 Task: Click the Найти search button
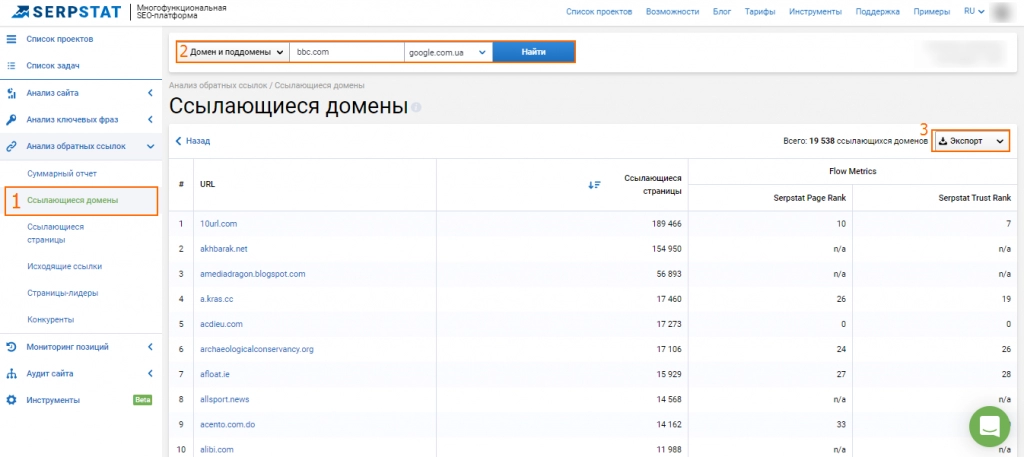(534, 52)
